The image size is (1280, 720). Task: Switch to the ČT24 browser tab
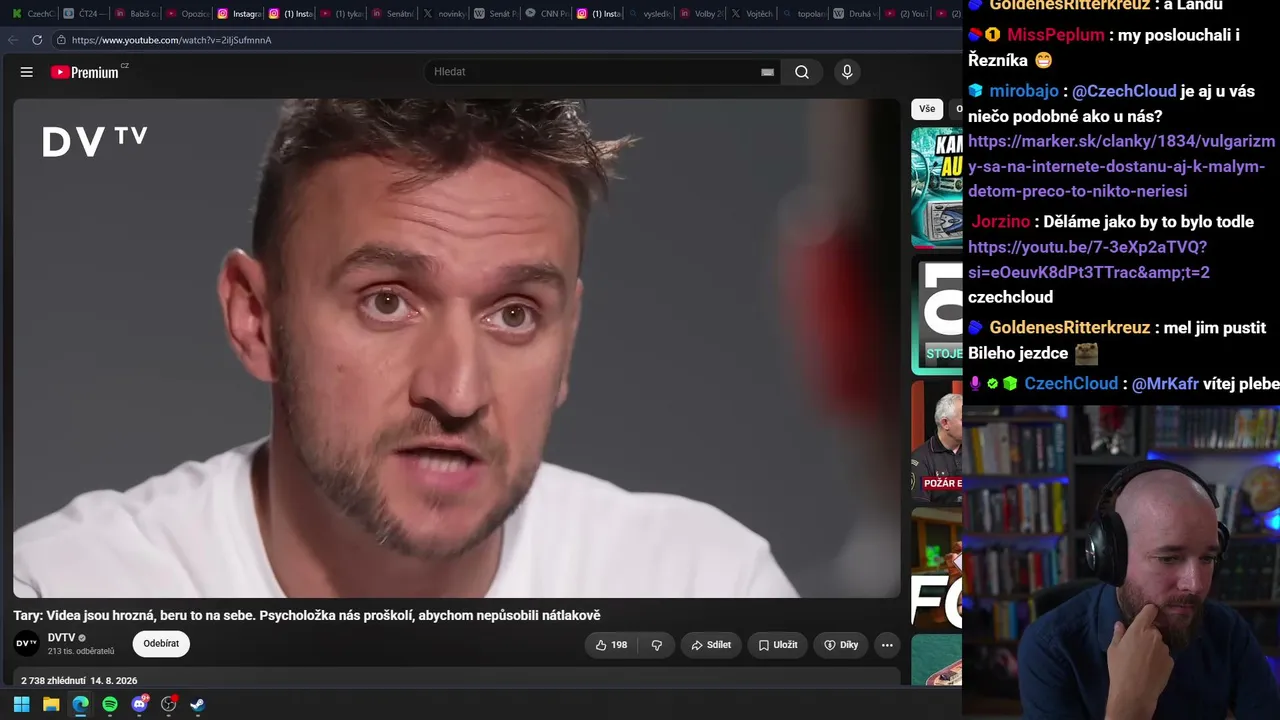[x=84, y=14]
